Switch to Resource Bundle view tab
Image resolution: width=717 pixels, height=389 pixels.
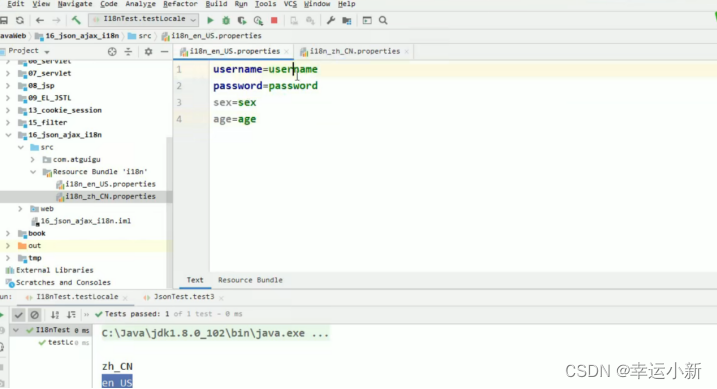[250, 280]
